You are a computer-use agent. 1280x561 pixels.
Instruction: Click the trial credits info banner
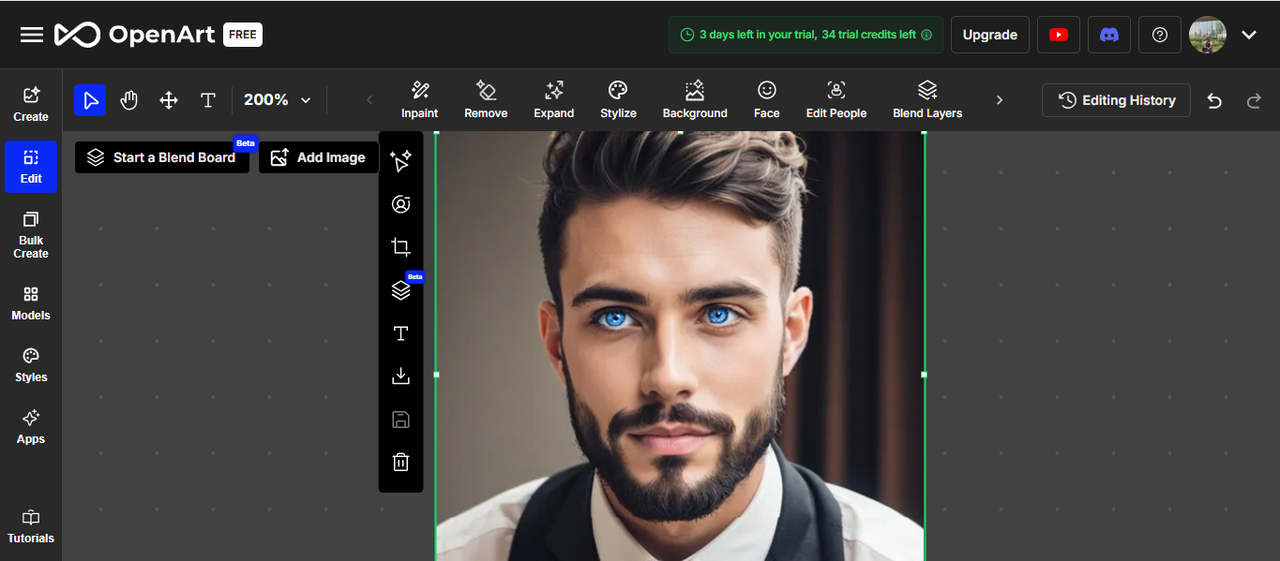(805, 35)
